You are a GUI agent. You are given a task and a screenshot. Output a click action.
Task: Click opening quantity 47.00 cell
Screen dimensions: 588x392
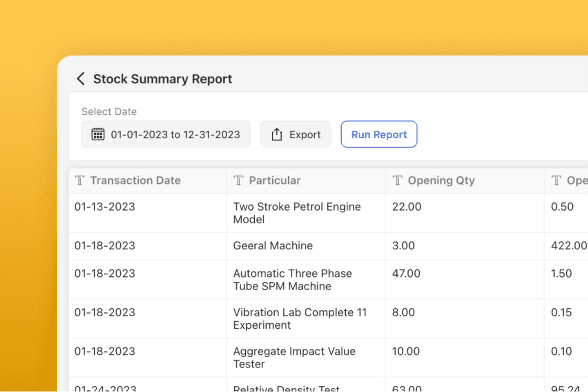pos(465,280)
